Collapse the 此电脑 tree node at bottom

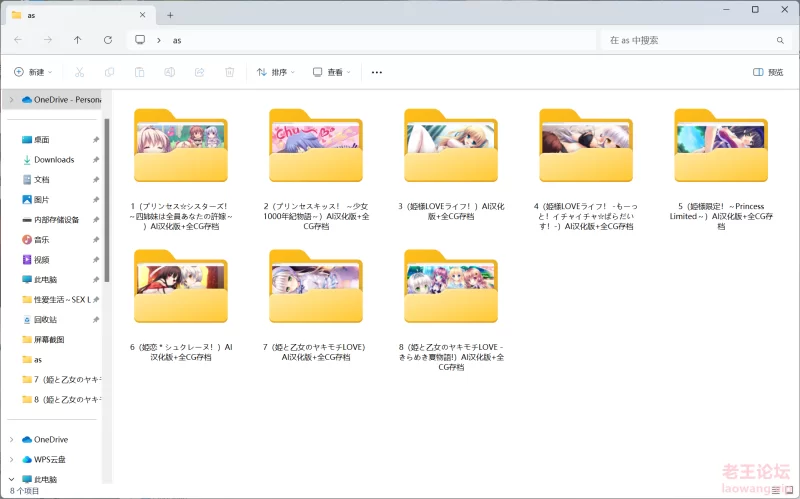click(11, 479)
